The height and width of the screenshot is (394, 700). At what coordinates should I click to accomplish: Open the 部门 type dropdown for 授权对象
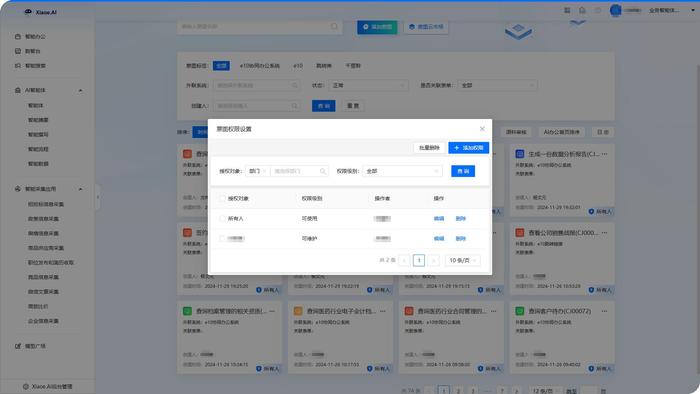click(258, 171)
